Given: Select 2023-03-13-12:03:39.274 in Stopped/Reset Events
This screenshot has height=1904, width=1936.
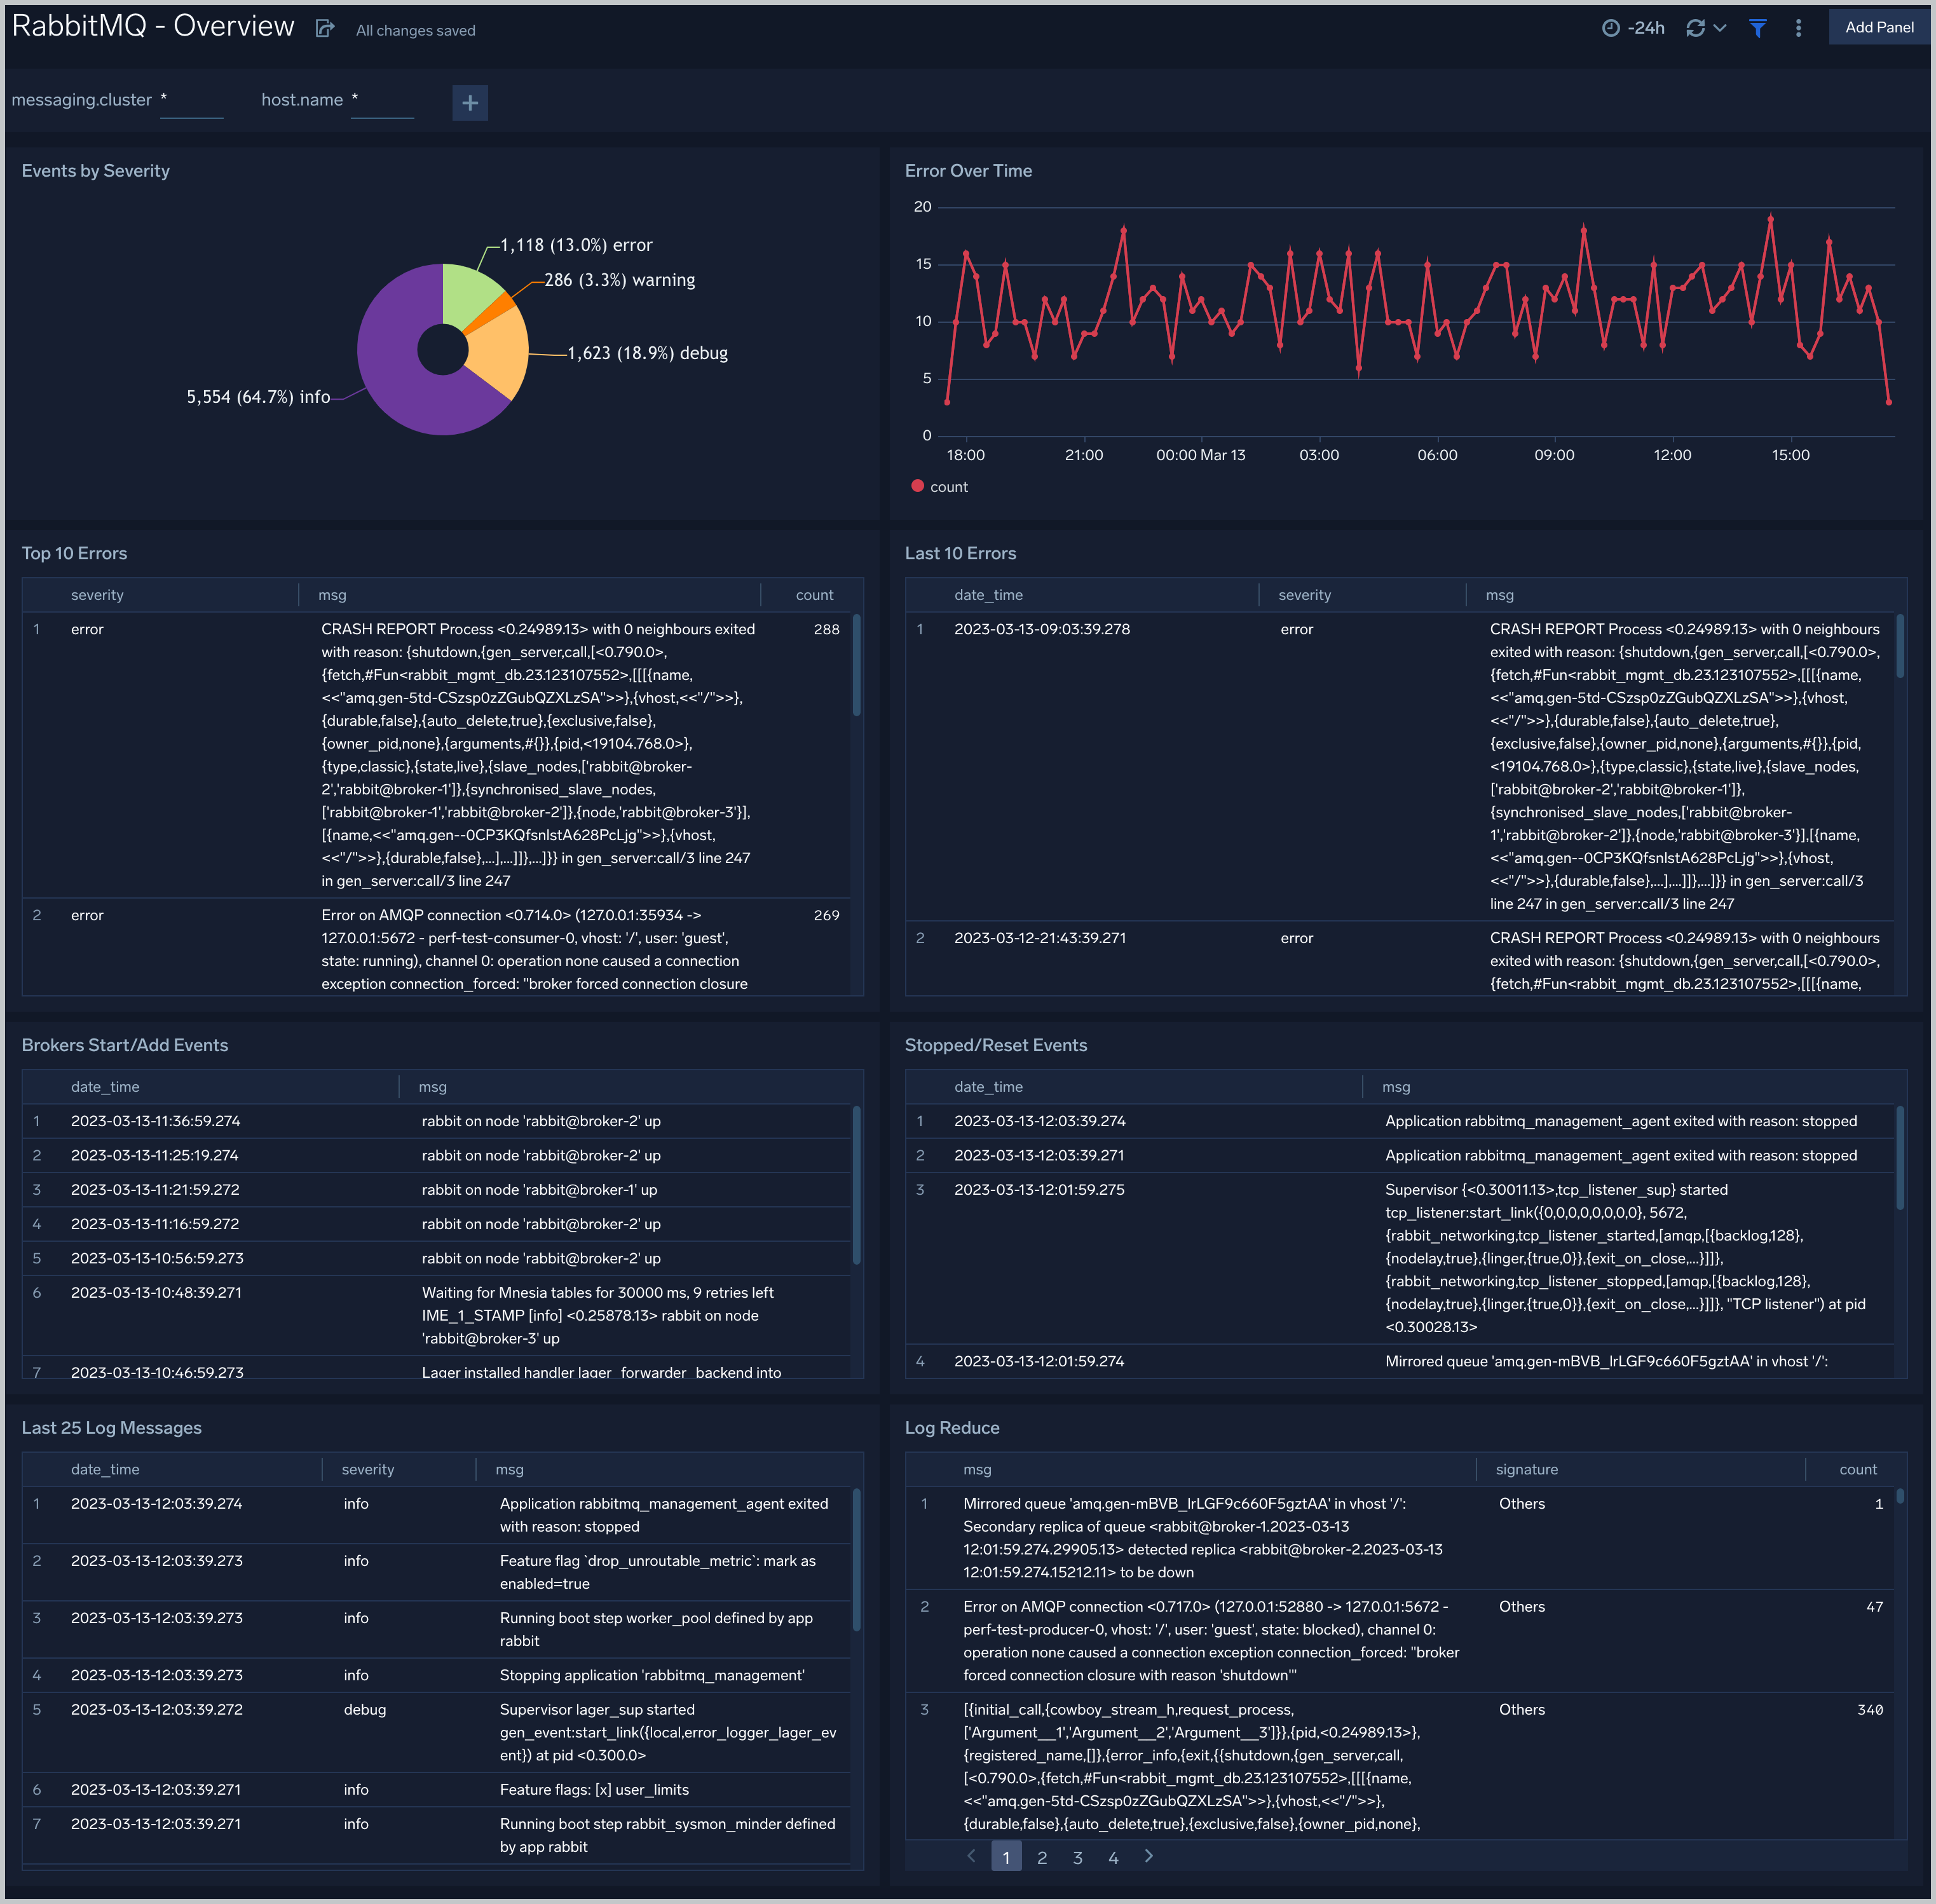Looking at the screenshot, I should tap(1040, 1121).
